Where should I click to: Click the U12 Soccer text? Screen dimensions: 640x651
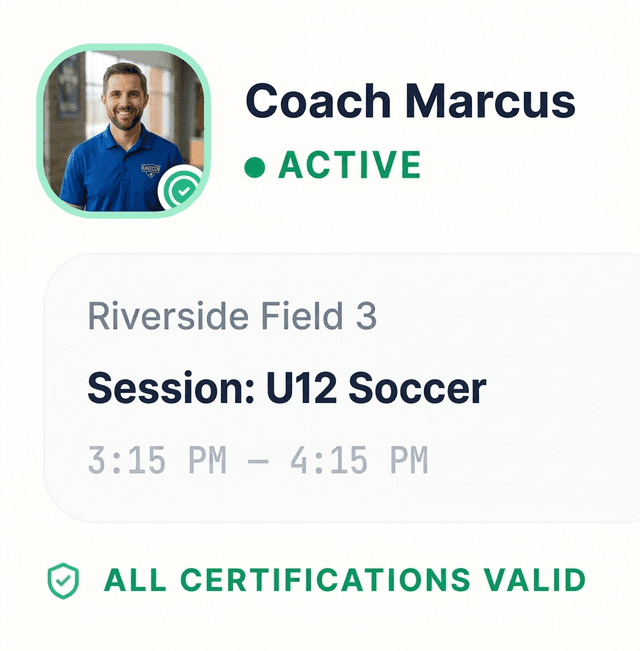click(x=376, y=388)
